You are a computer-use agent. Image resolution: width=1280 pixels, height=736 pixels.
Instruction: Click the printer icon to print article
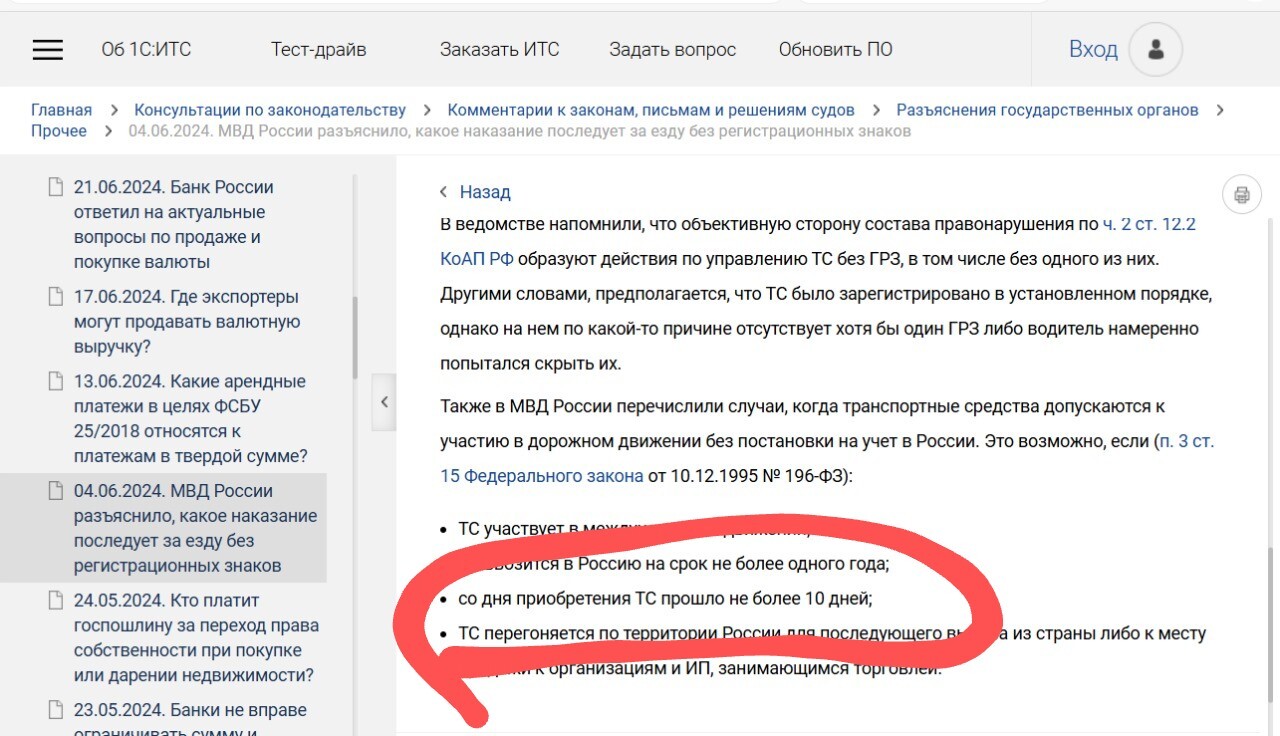(x=1241, y=195)
